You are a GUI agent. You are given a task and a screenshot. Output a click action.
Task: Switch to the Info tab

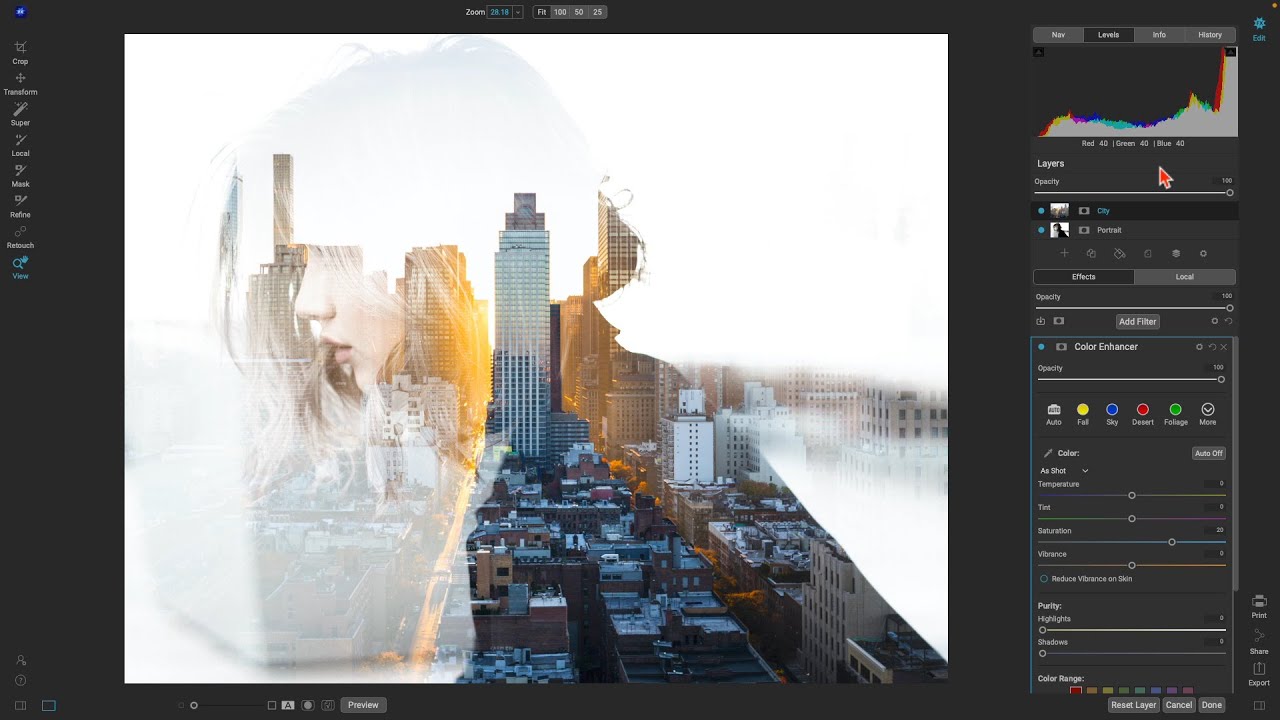tap(1159, 35)
